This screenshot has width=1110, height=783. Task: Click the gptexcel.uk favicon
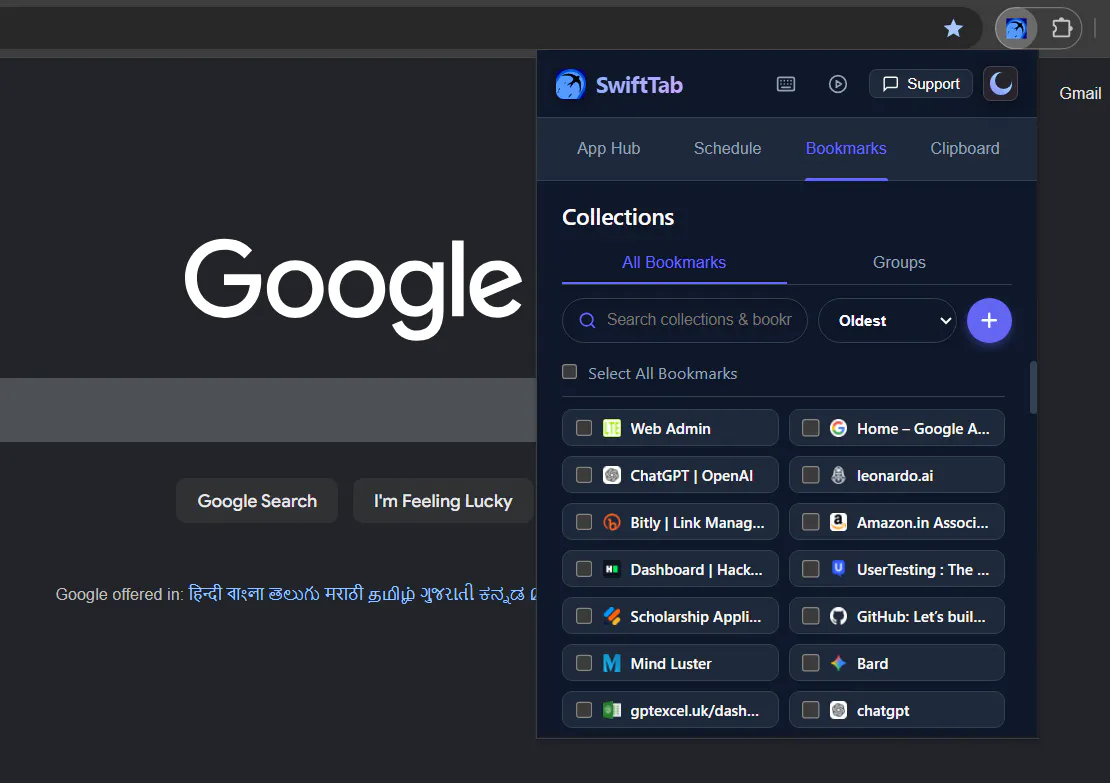coord(612,710)
